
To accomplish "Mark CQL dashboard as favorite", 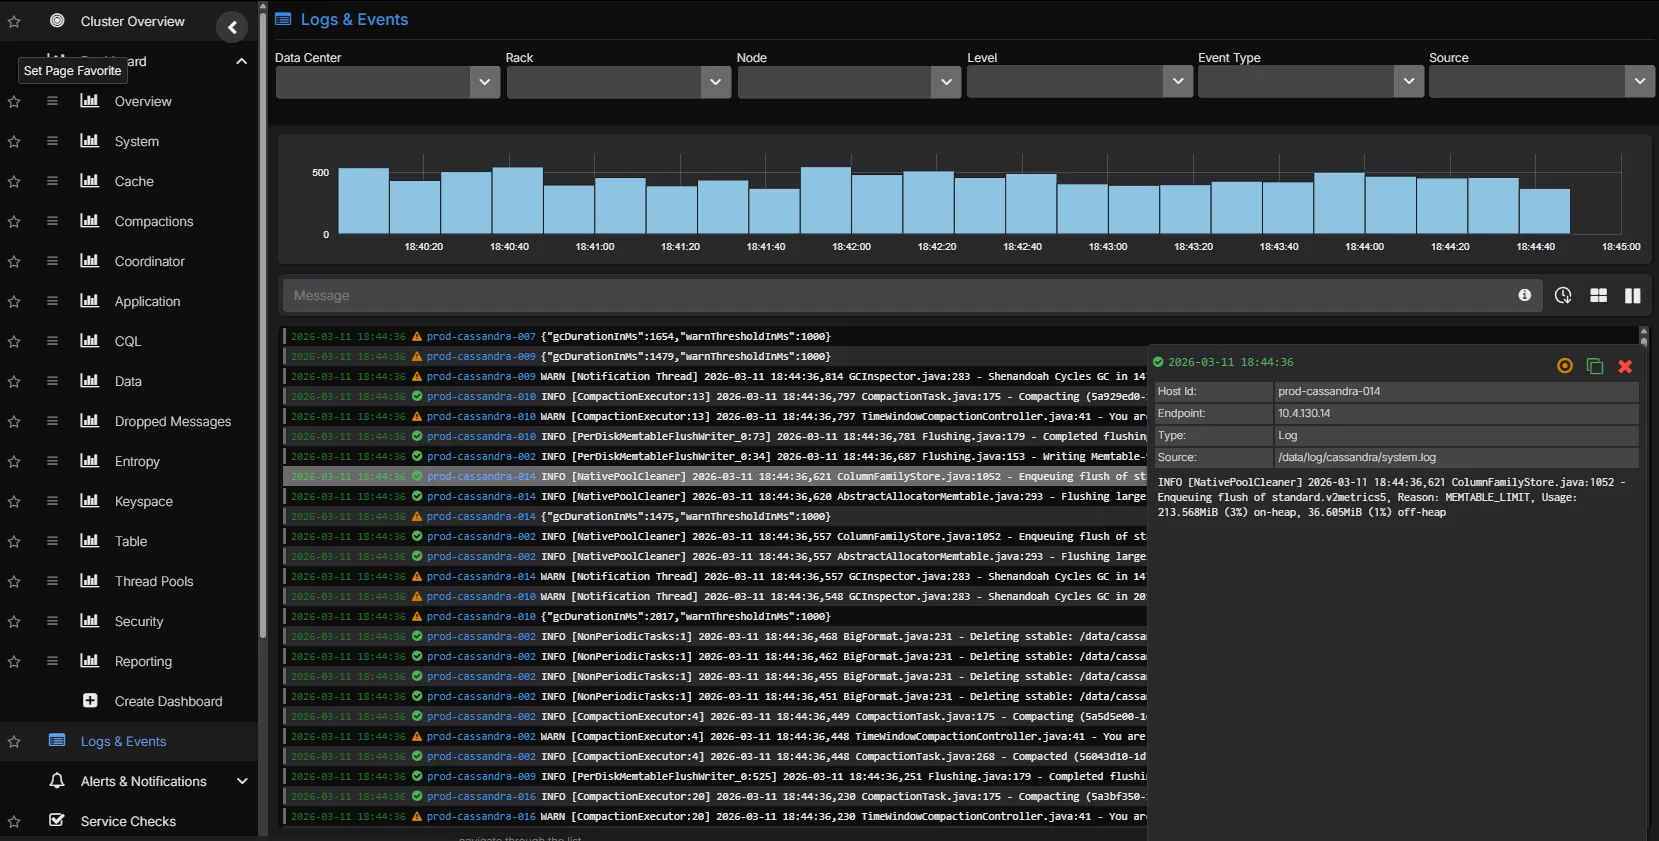I will 14,341.
